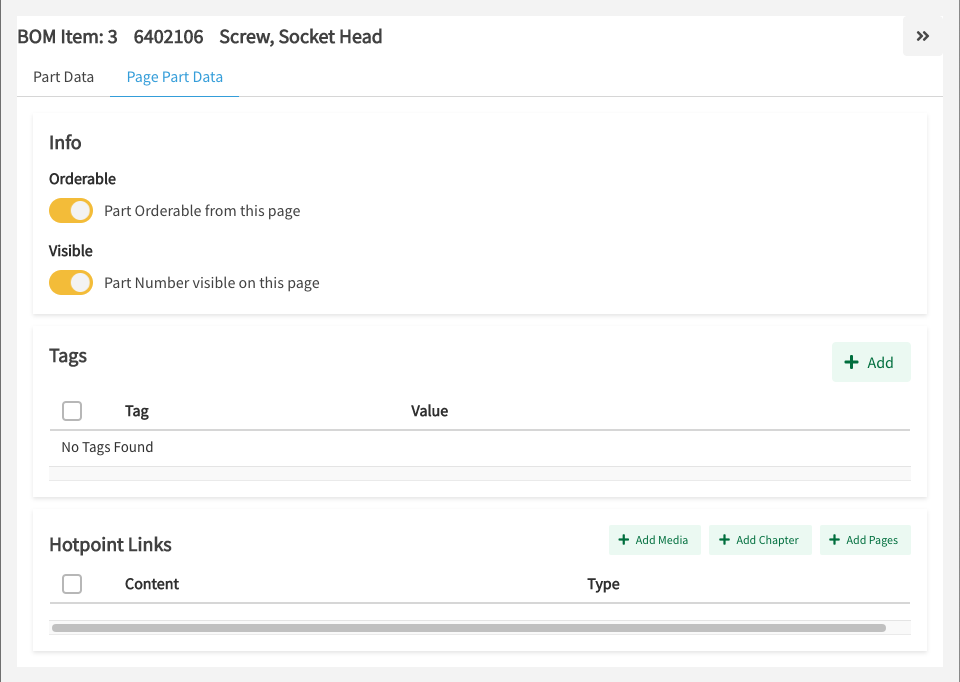The width and height of the screenshot is (960, 682).
Task: Sort by the Type column header
Action: [603, 584]
